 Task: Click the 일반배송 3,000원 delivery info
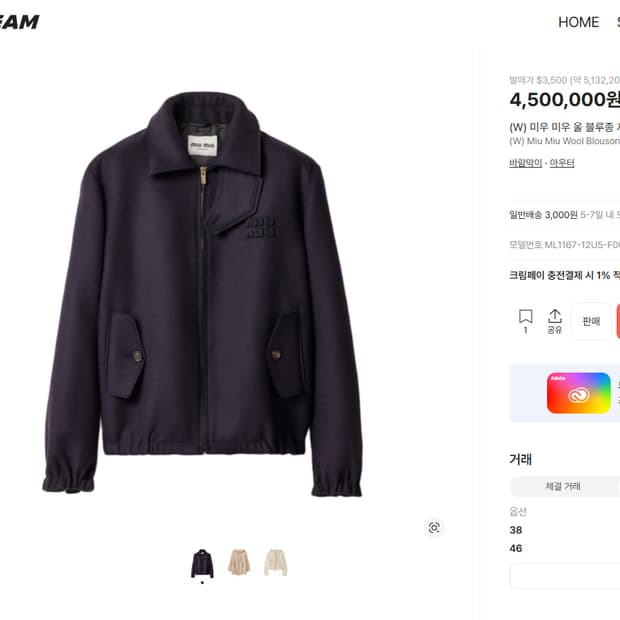[543, 214]
